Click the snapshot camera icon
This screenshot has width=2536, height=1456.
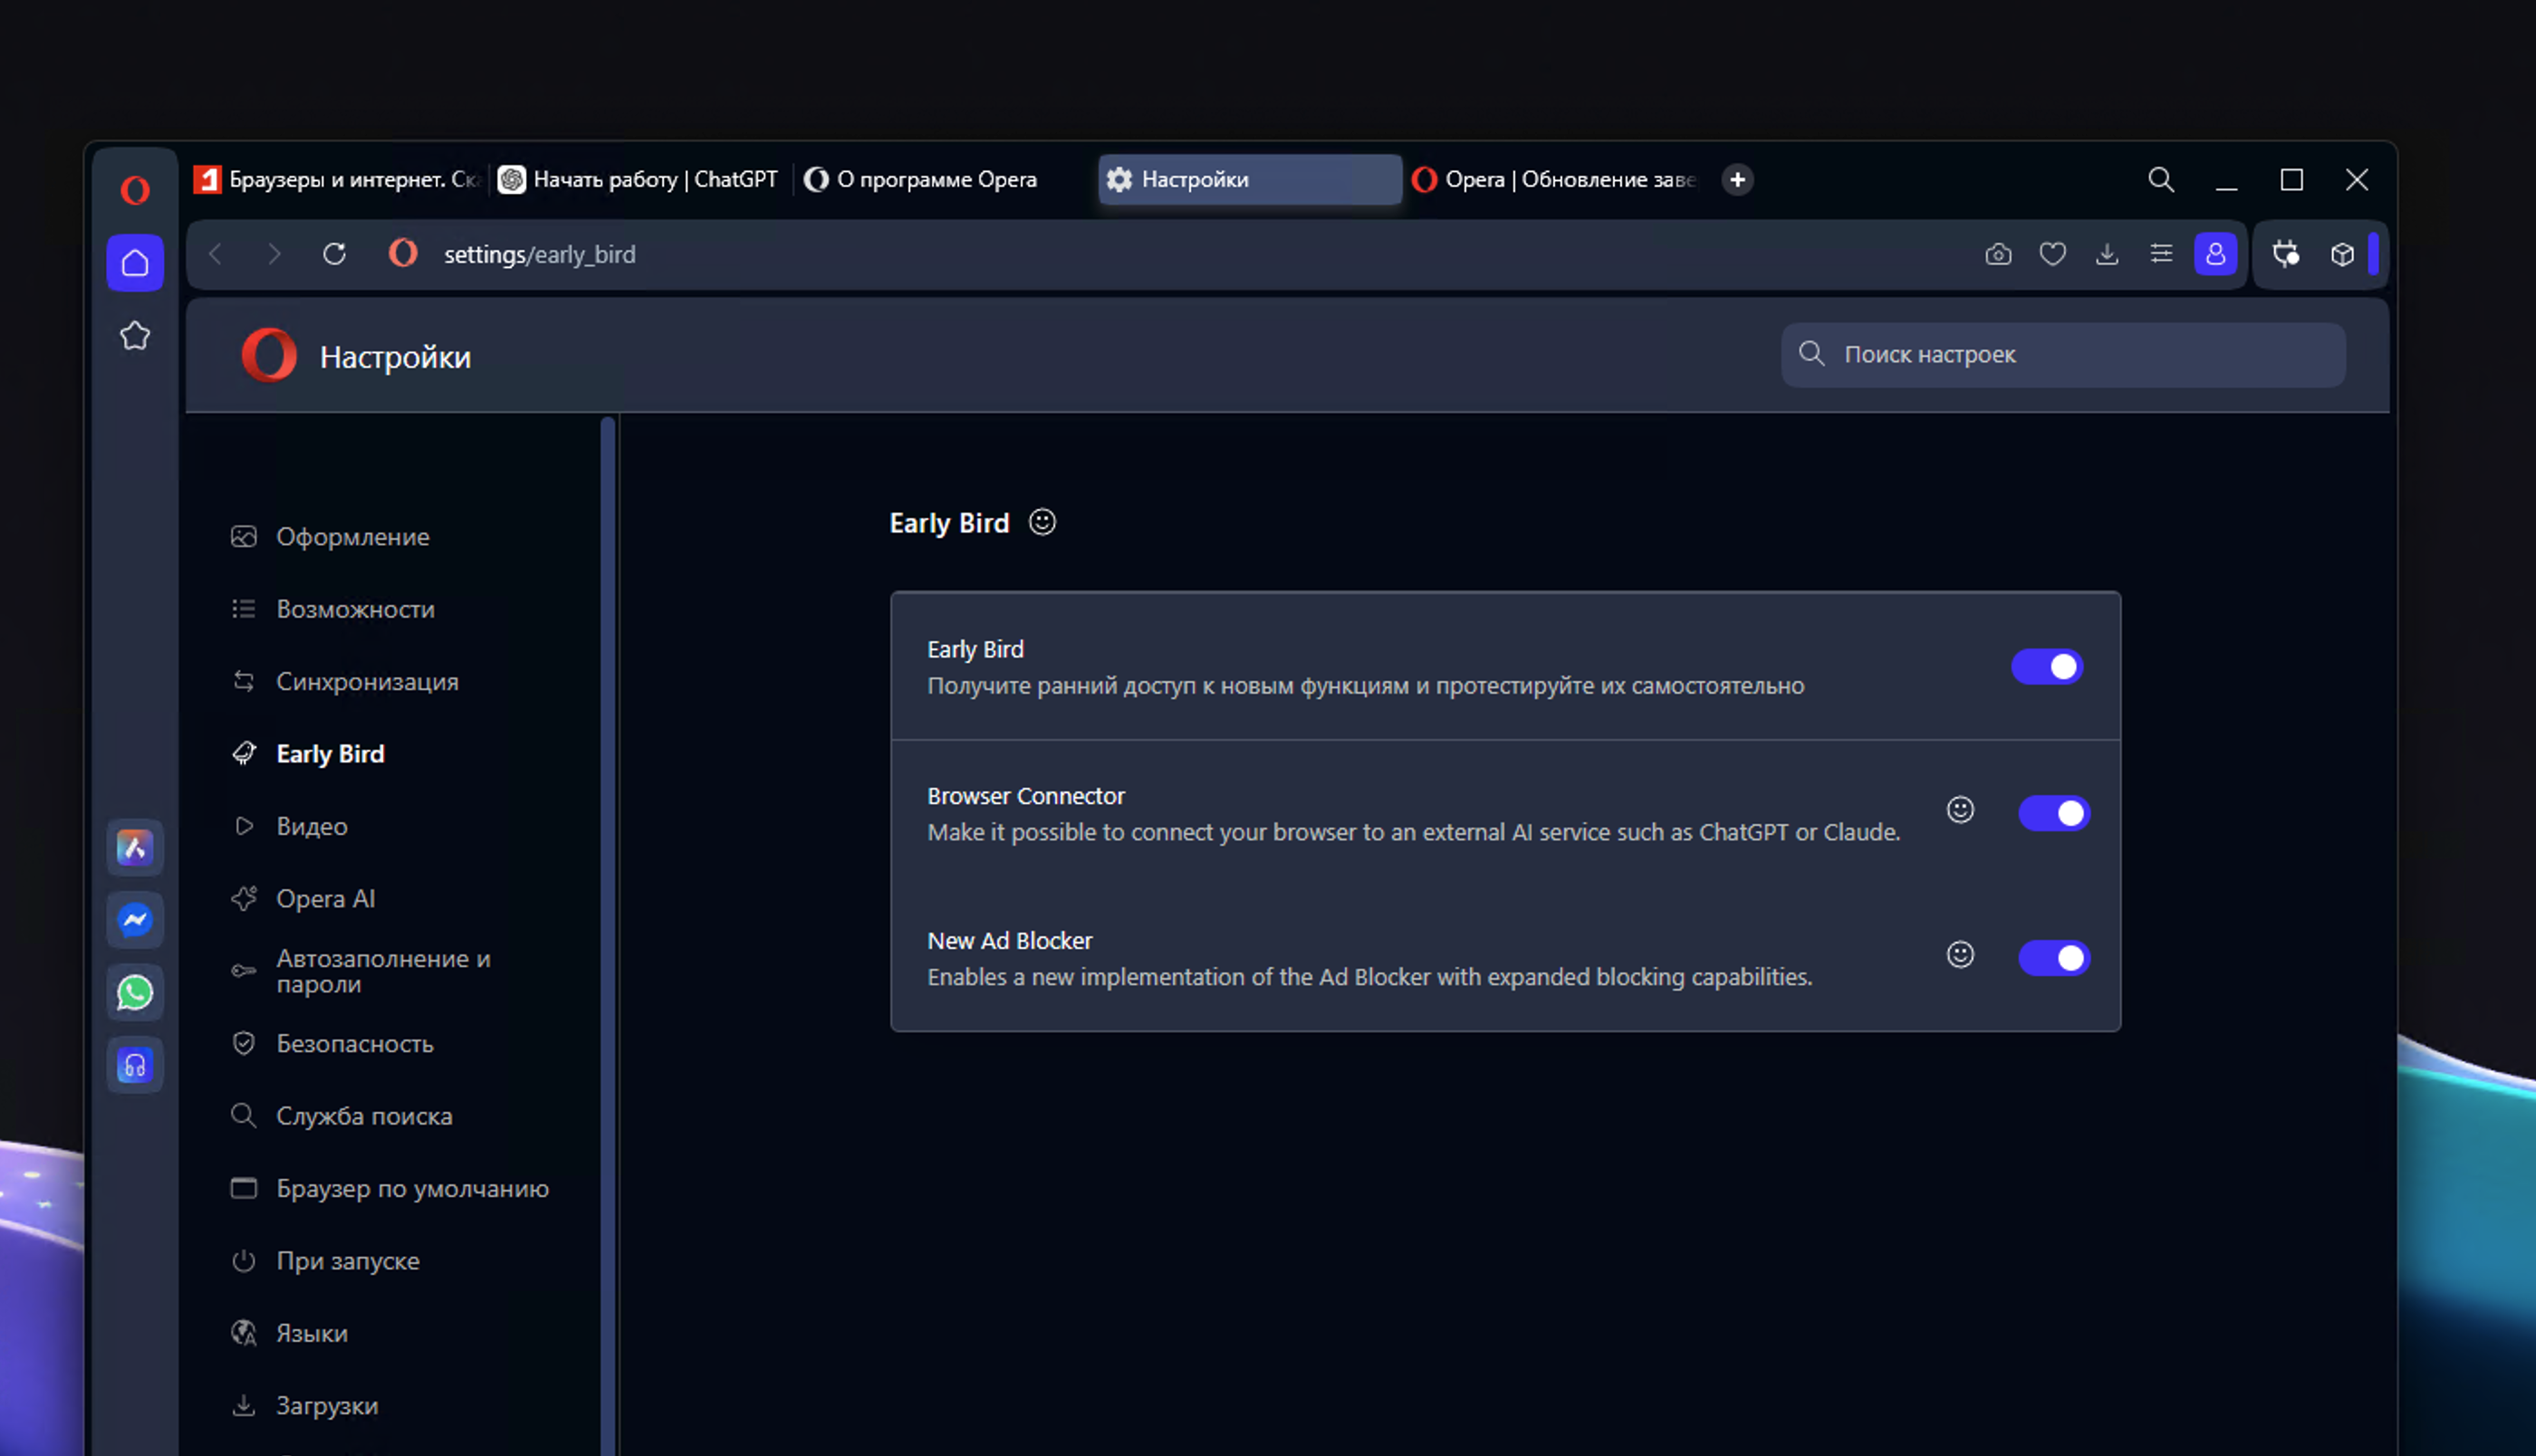pos(1997,254)
